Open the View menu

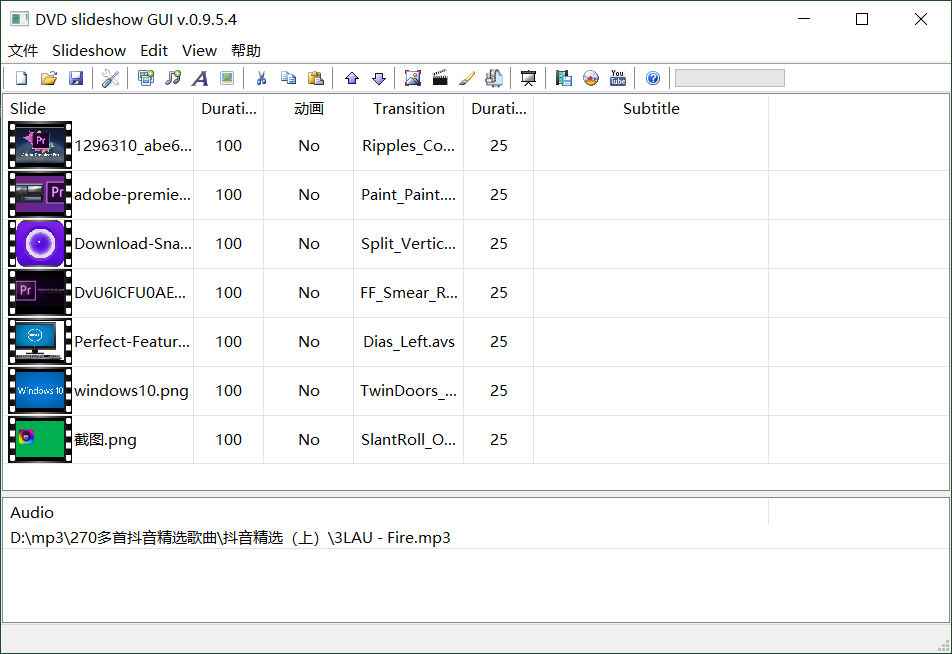pos(199,50)
